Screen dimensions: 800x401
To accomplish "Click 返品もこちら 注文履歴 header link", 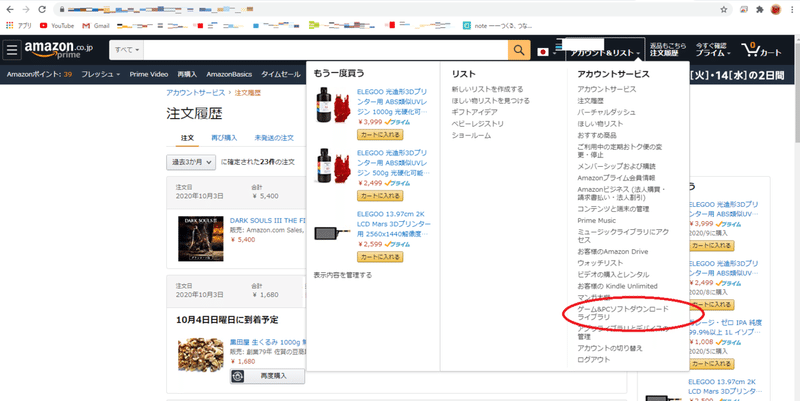I will coord(668,49).
